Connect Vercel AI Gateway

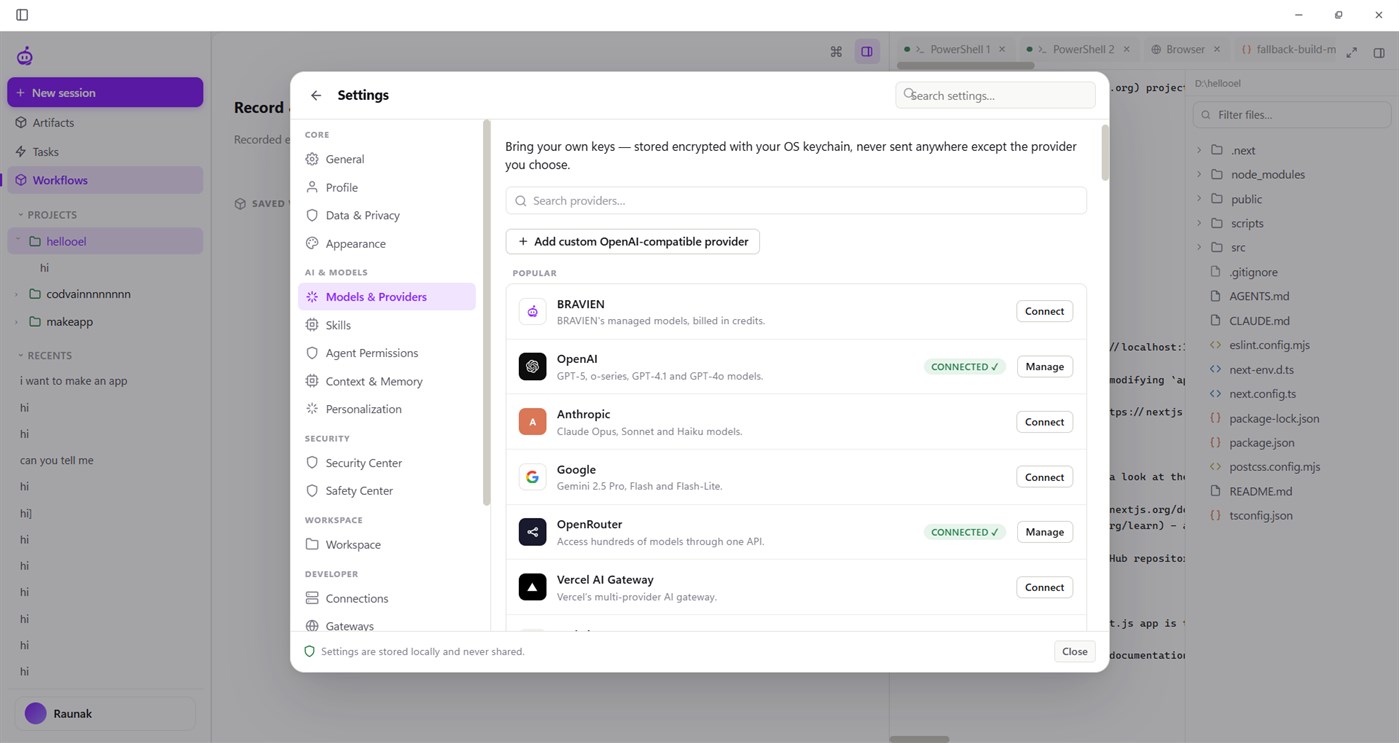[1044, 587]
